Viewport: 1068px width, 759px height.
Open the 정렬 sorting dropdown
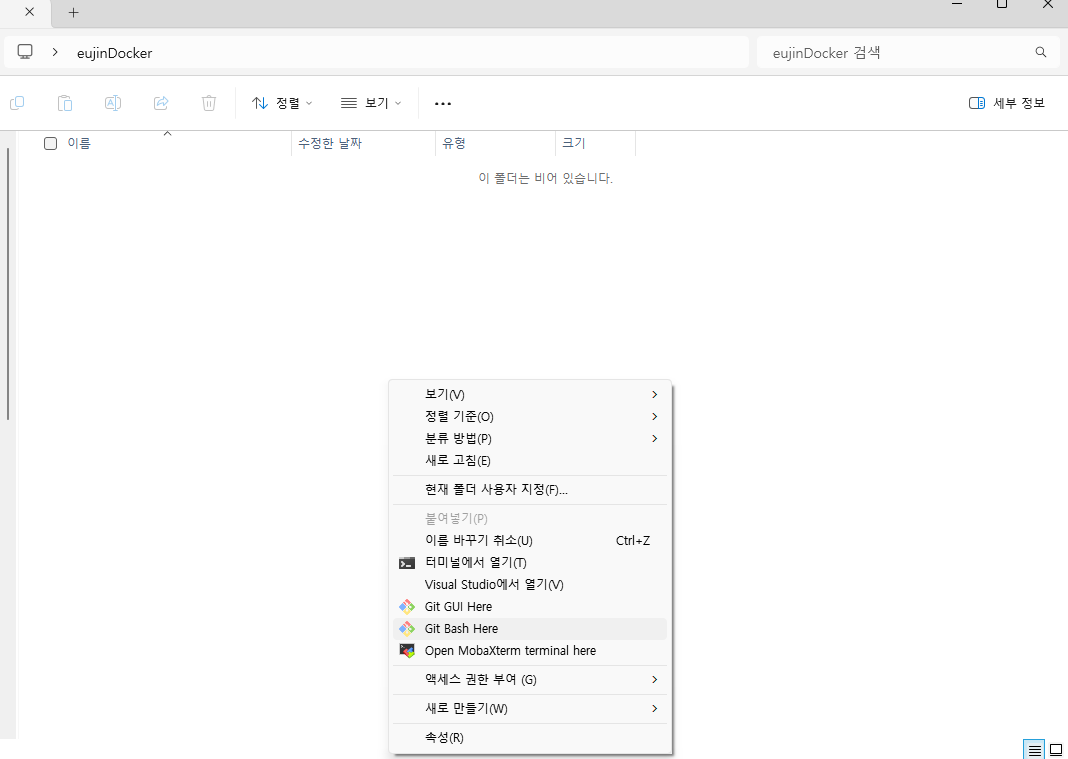pos(281,103)
